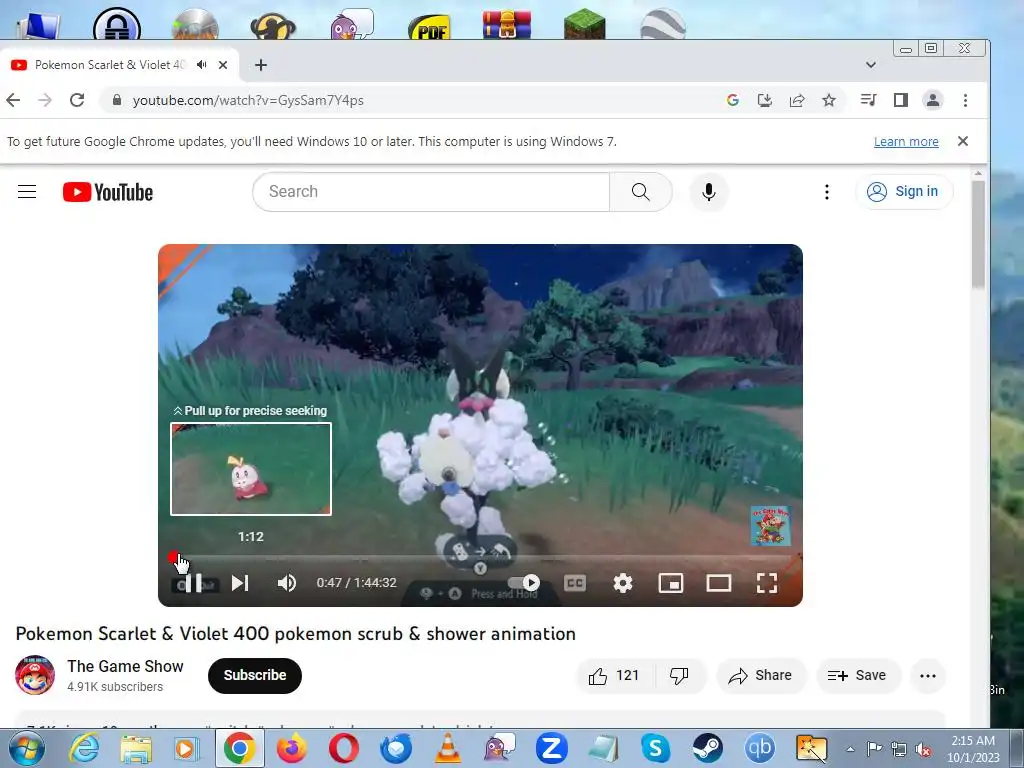Share this page from the omnibox
This screenshot has height=768, width=1024.
point(797,100)
